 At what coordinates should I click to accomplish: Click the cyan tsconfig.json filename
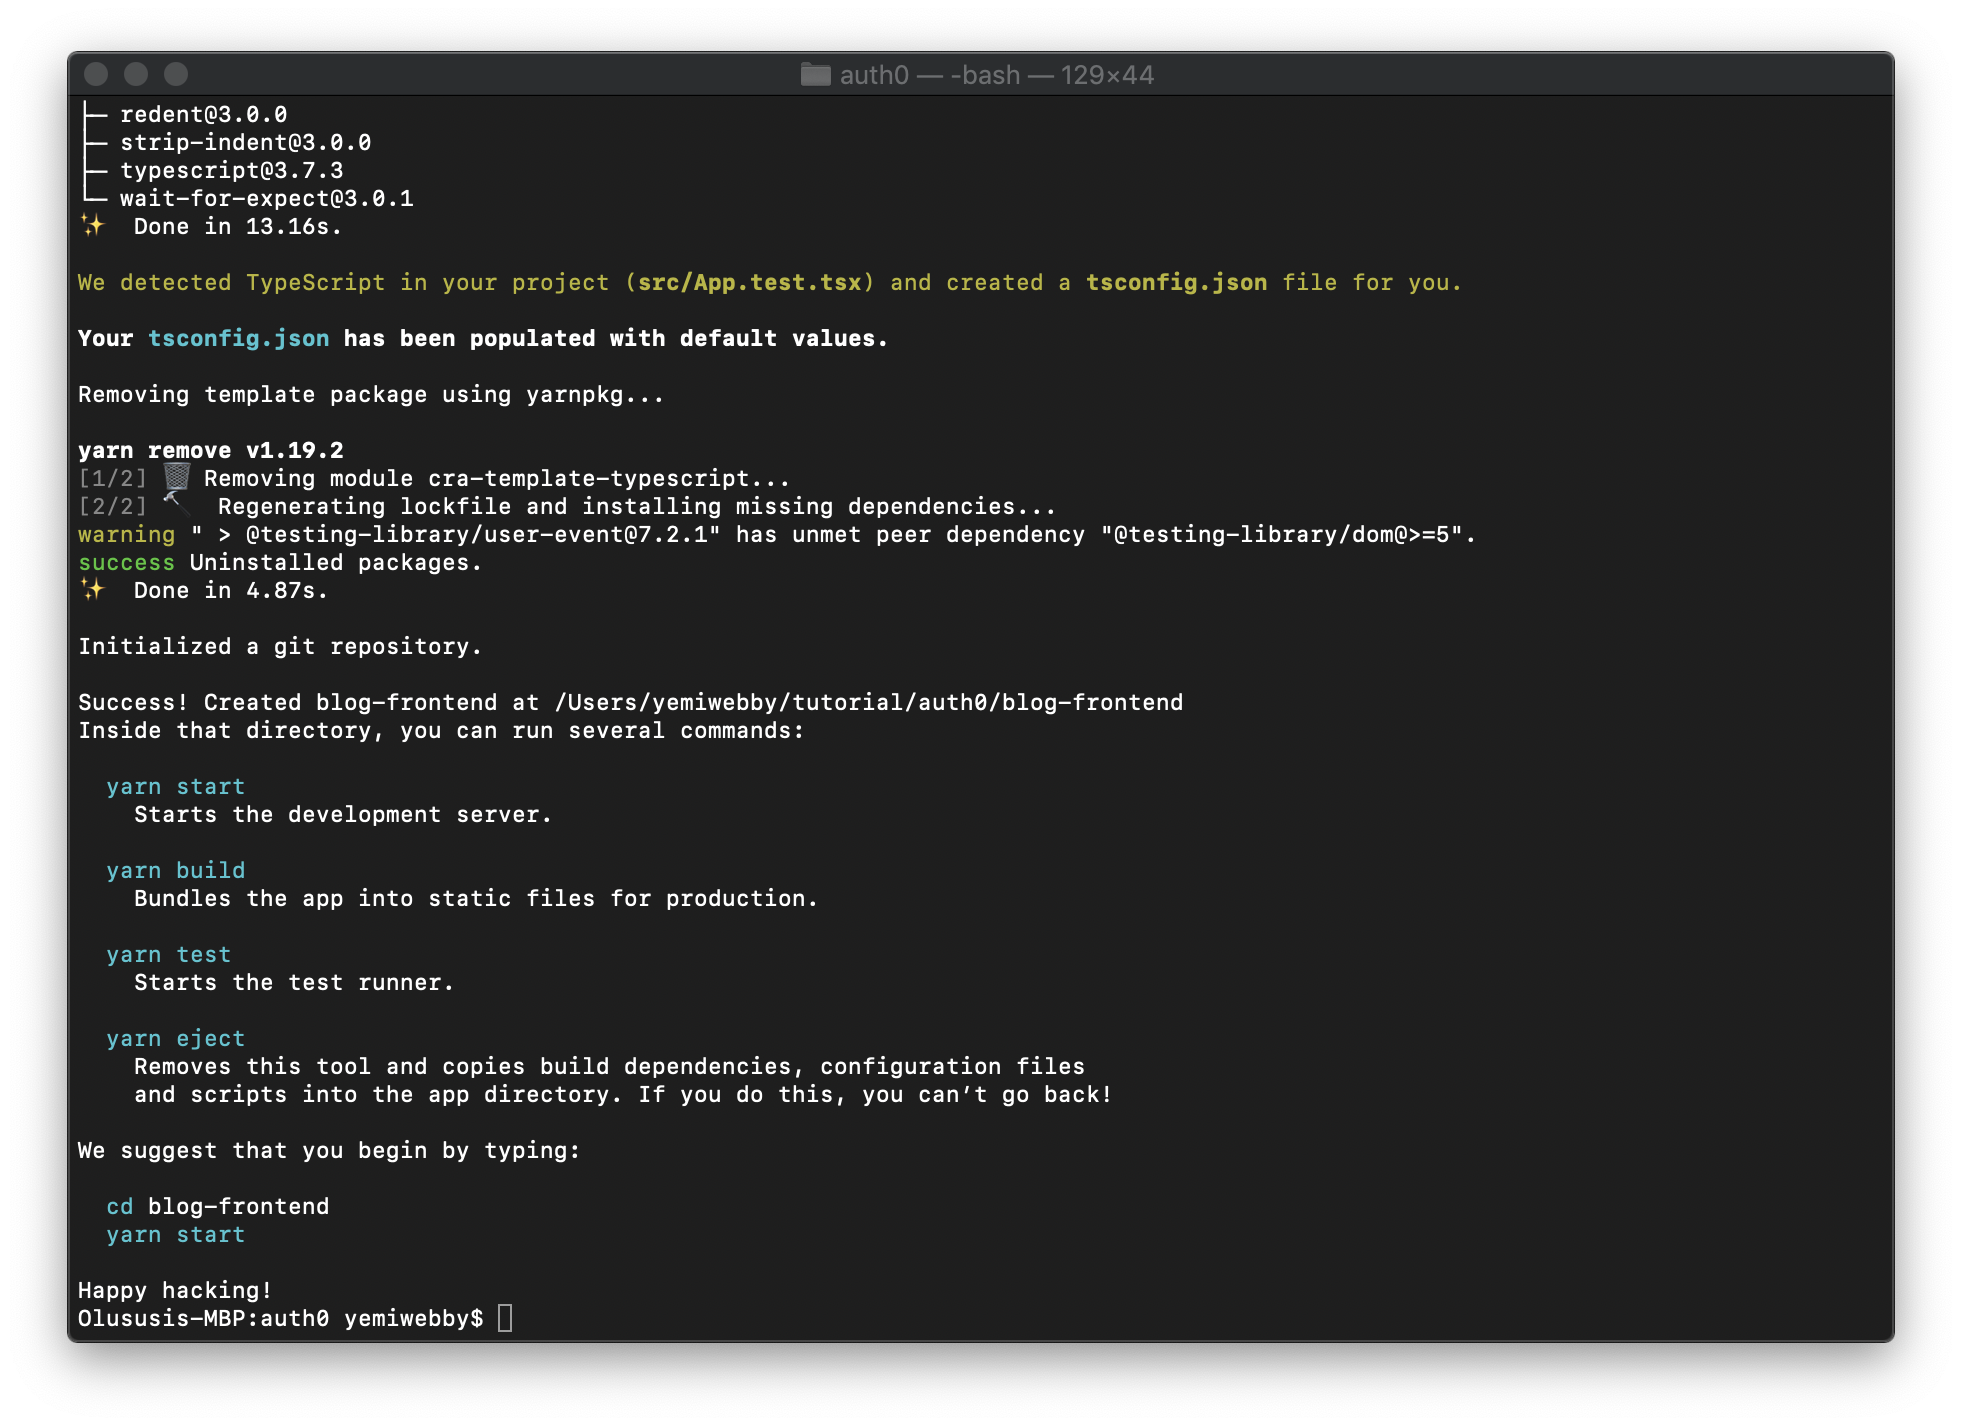click(x=238, y=338)
